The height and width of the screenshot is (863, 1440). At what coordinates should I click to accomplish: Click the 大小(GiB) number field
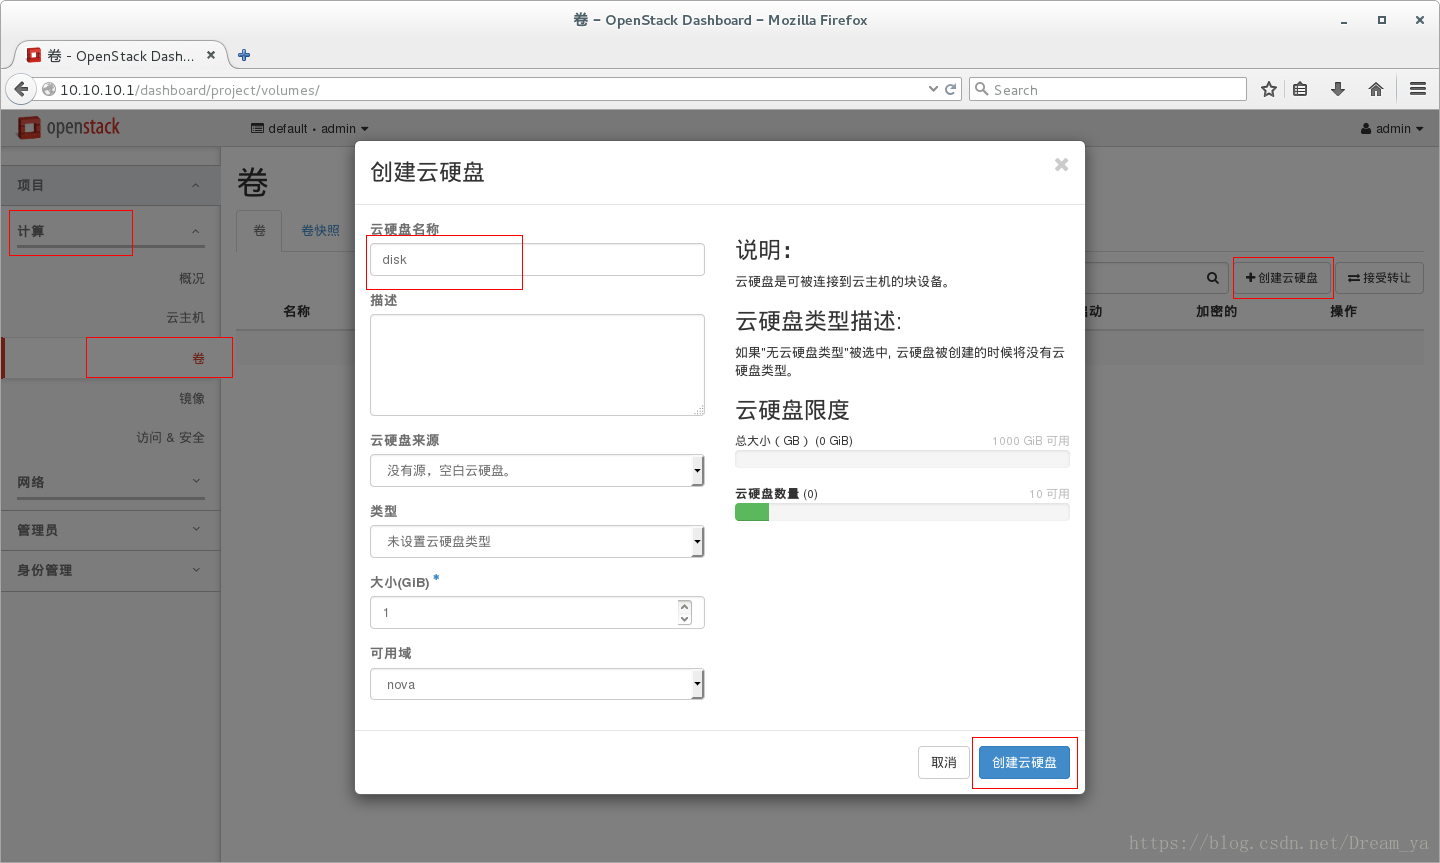point(537,612)
